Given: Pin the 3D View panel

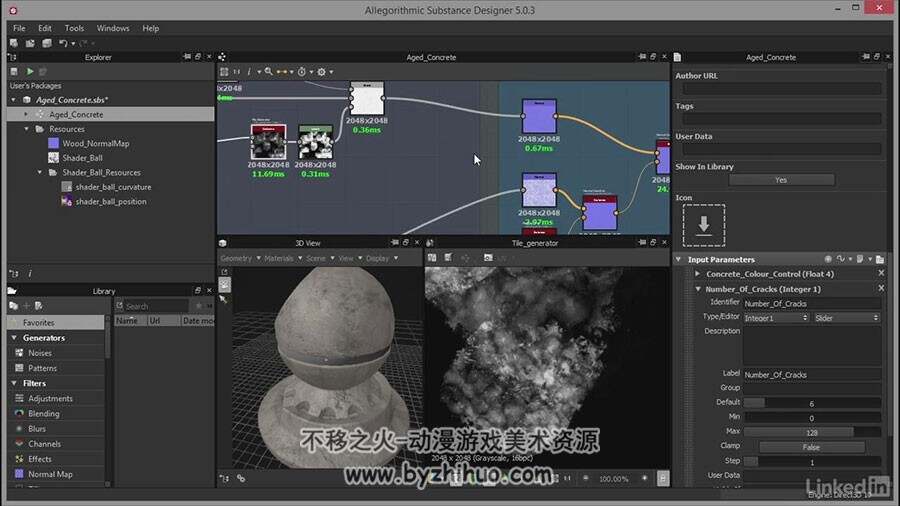Looking at the screenshot, I should tap(395, 243).
